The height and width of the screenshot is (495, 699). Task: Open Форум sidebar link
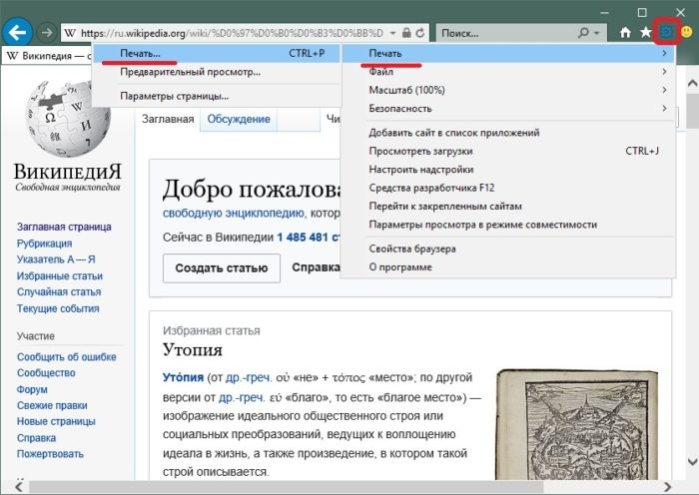(32, 389)
